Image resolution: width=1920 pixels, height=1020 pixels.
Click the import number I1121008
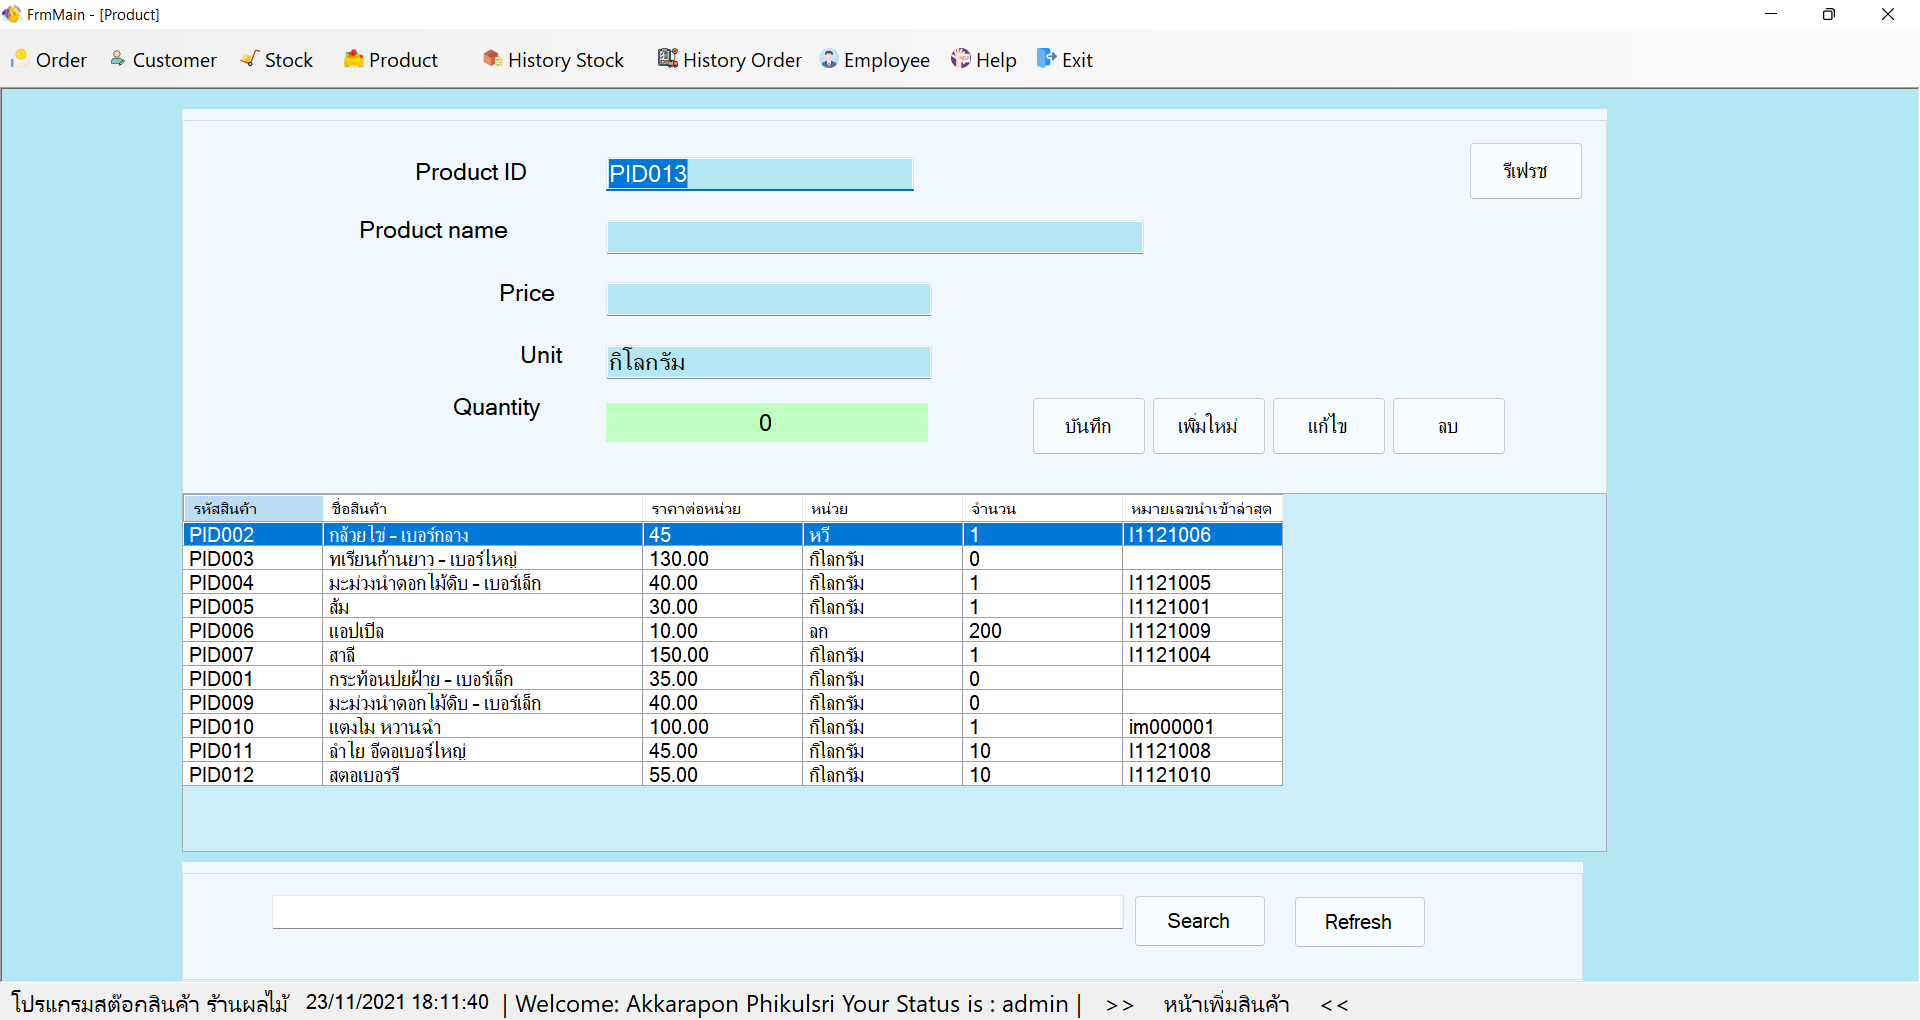tap(1202, 750)
